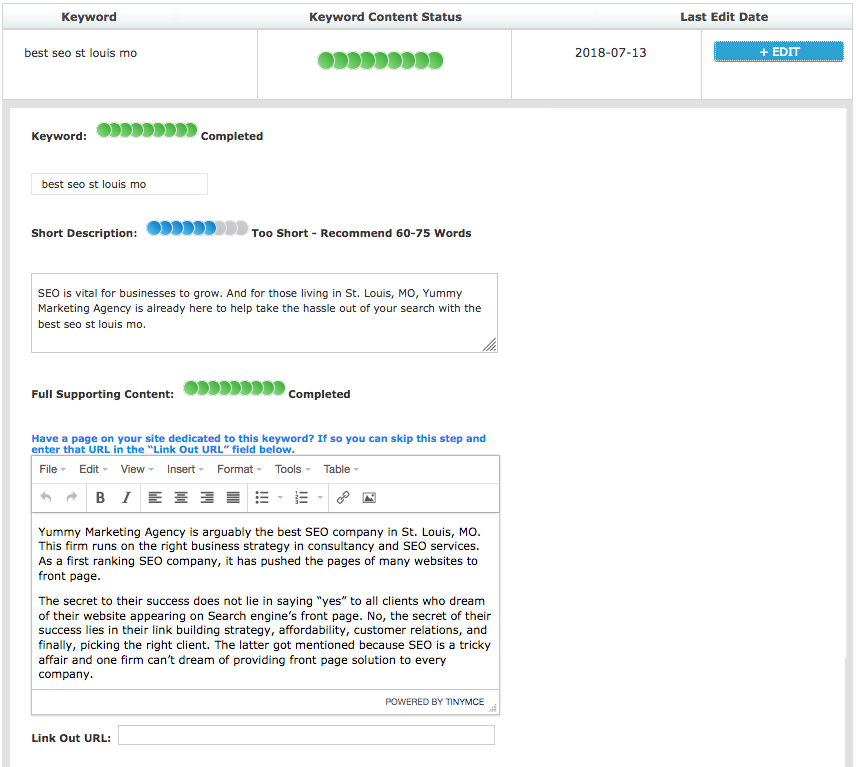The height and width of the screenshot is (767, 856).
Task: Click into the Short Description text area
Action: pyautogui.click(x=264, y=313)
